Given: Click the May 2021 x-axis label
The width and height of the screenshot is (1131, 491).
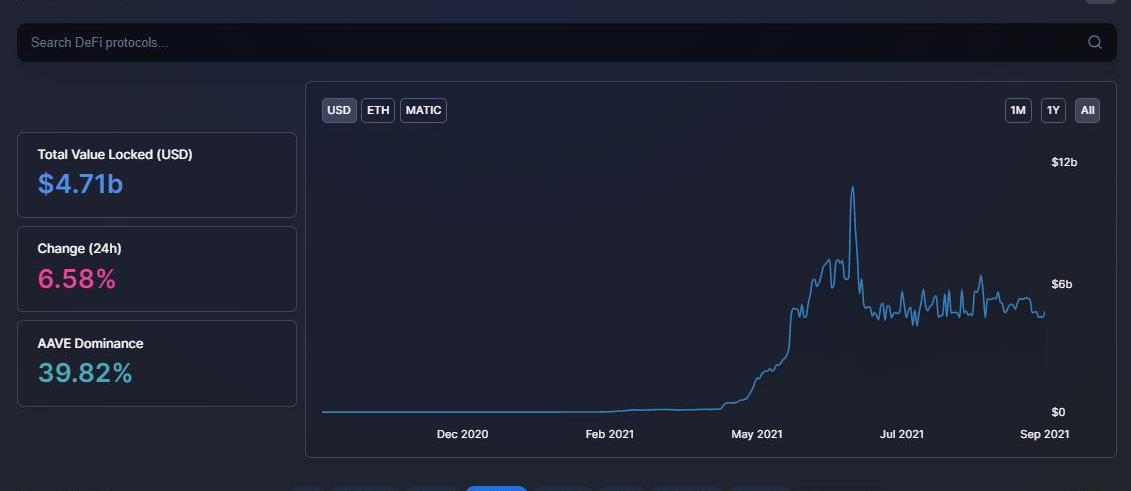Looking at the screenshot, I should (756, 434).
